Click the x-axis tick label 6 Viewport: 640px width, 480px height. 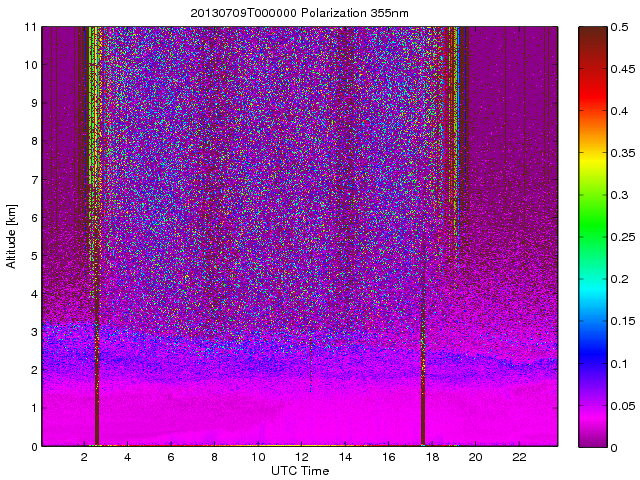171,457
